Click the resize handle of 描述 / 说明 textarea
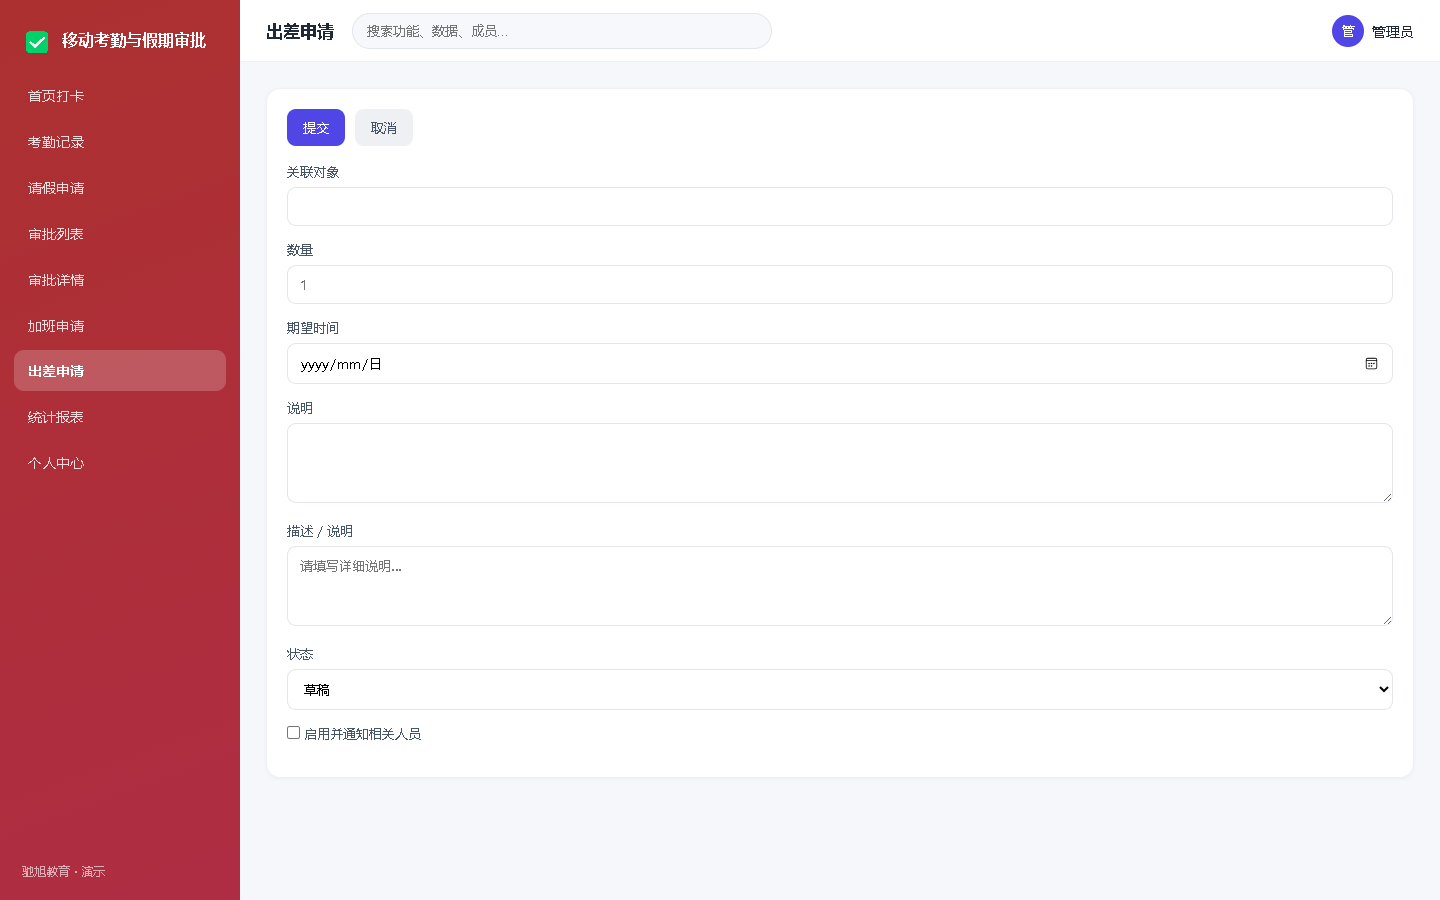The width and height of the screenshot is (1440, 900). (1387, 620)
